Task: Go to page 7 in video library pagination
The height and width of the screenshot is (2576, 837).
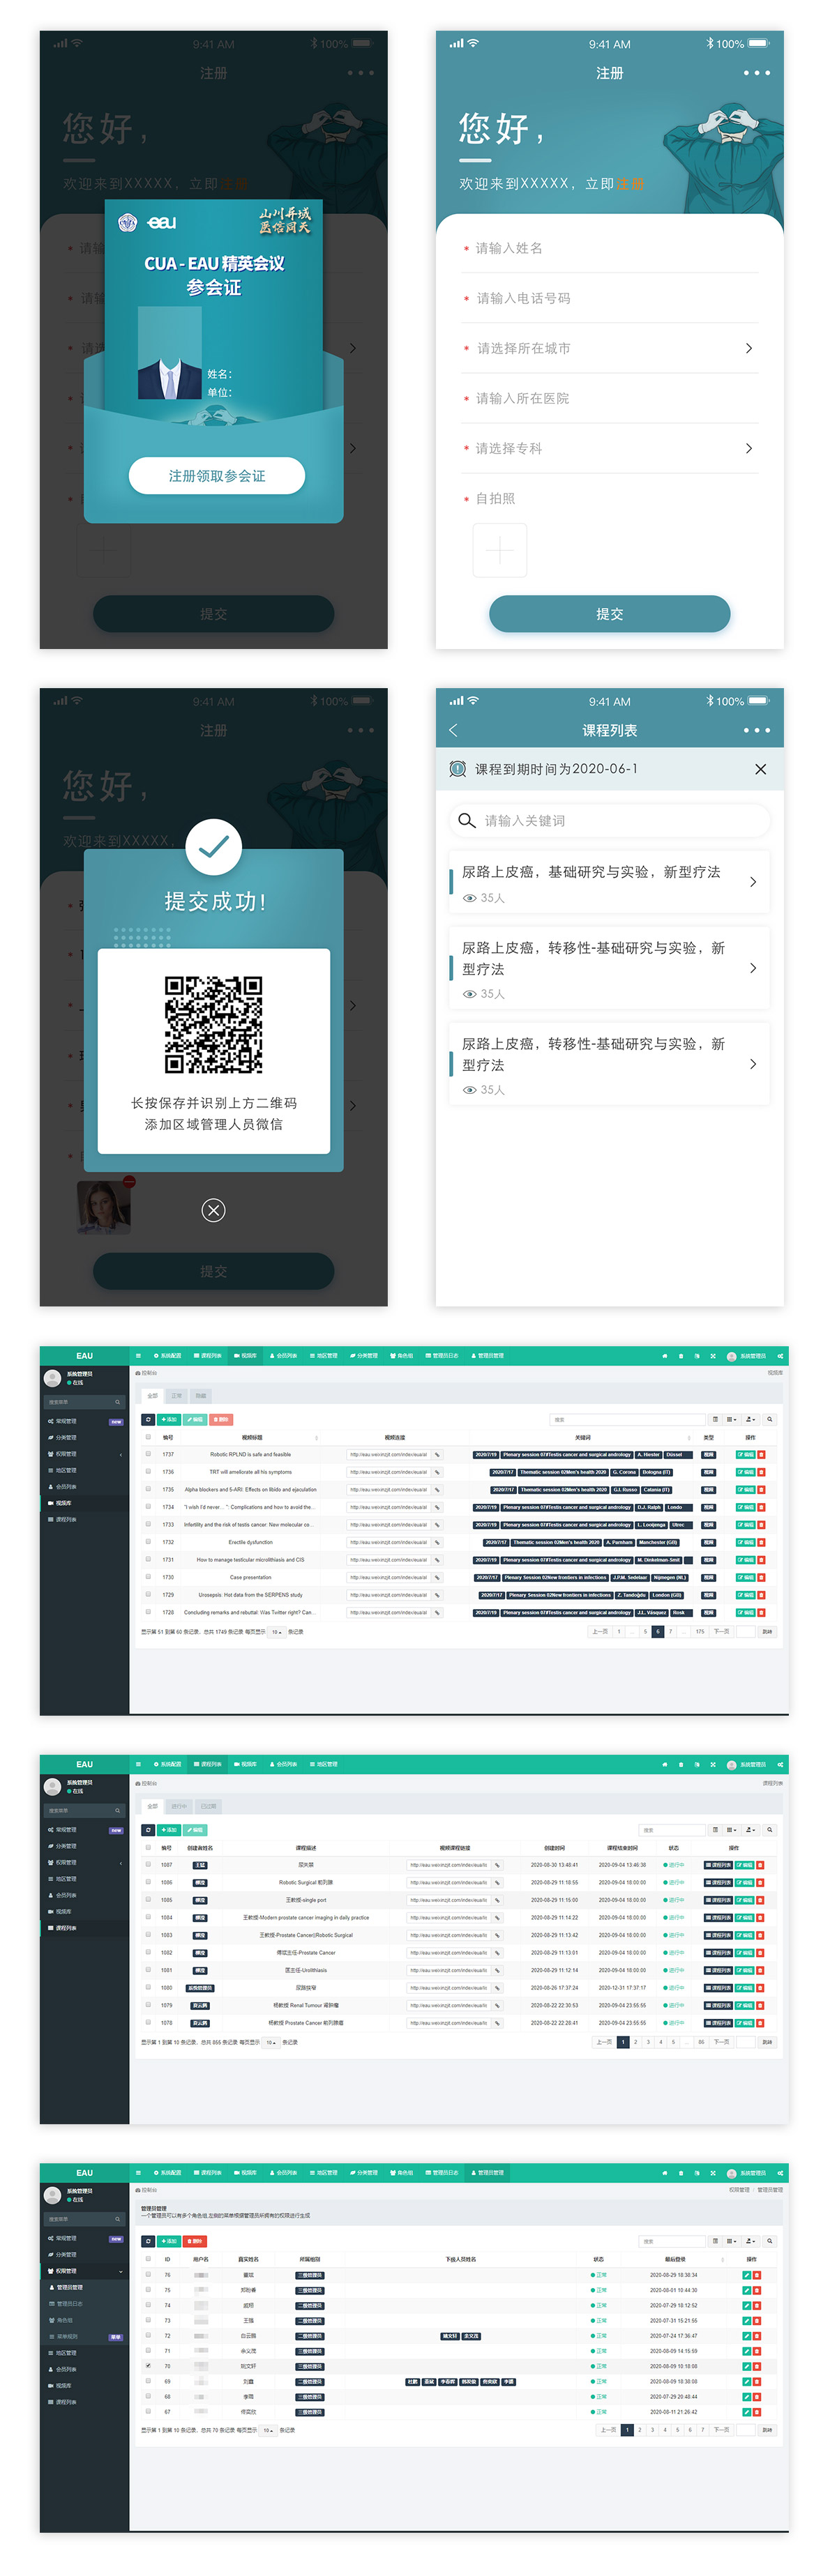Action: click(x=670, y=1631)
